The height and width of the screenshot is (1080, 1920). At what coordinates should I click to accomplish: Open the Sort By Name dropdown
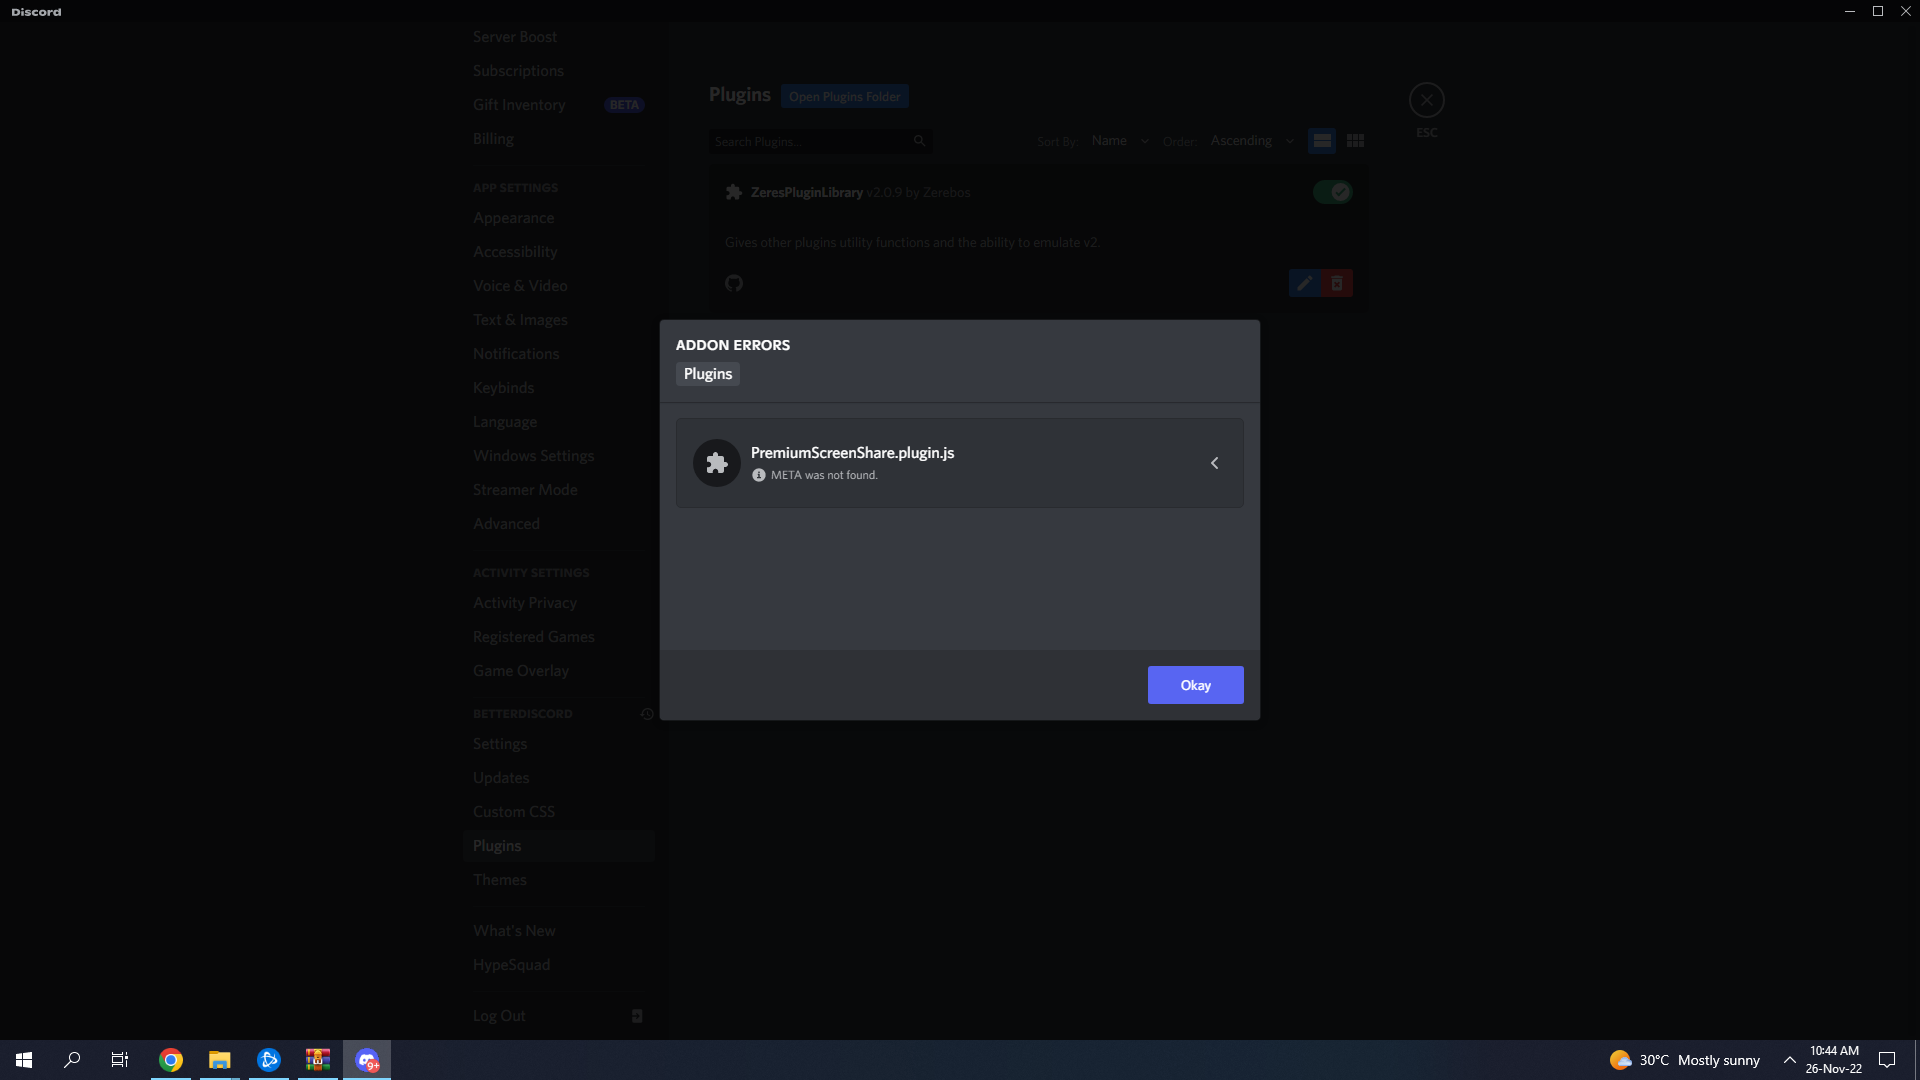coord(1118,140)
